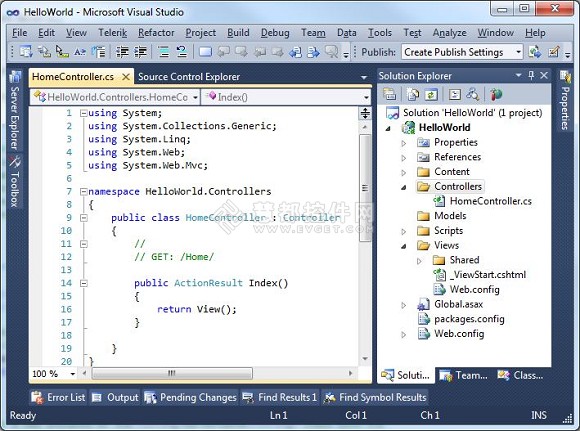This screenshot has height=431, width=580.
Task: Open the Analyze menu
Action: 449,33
